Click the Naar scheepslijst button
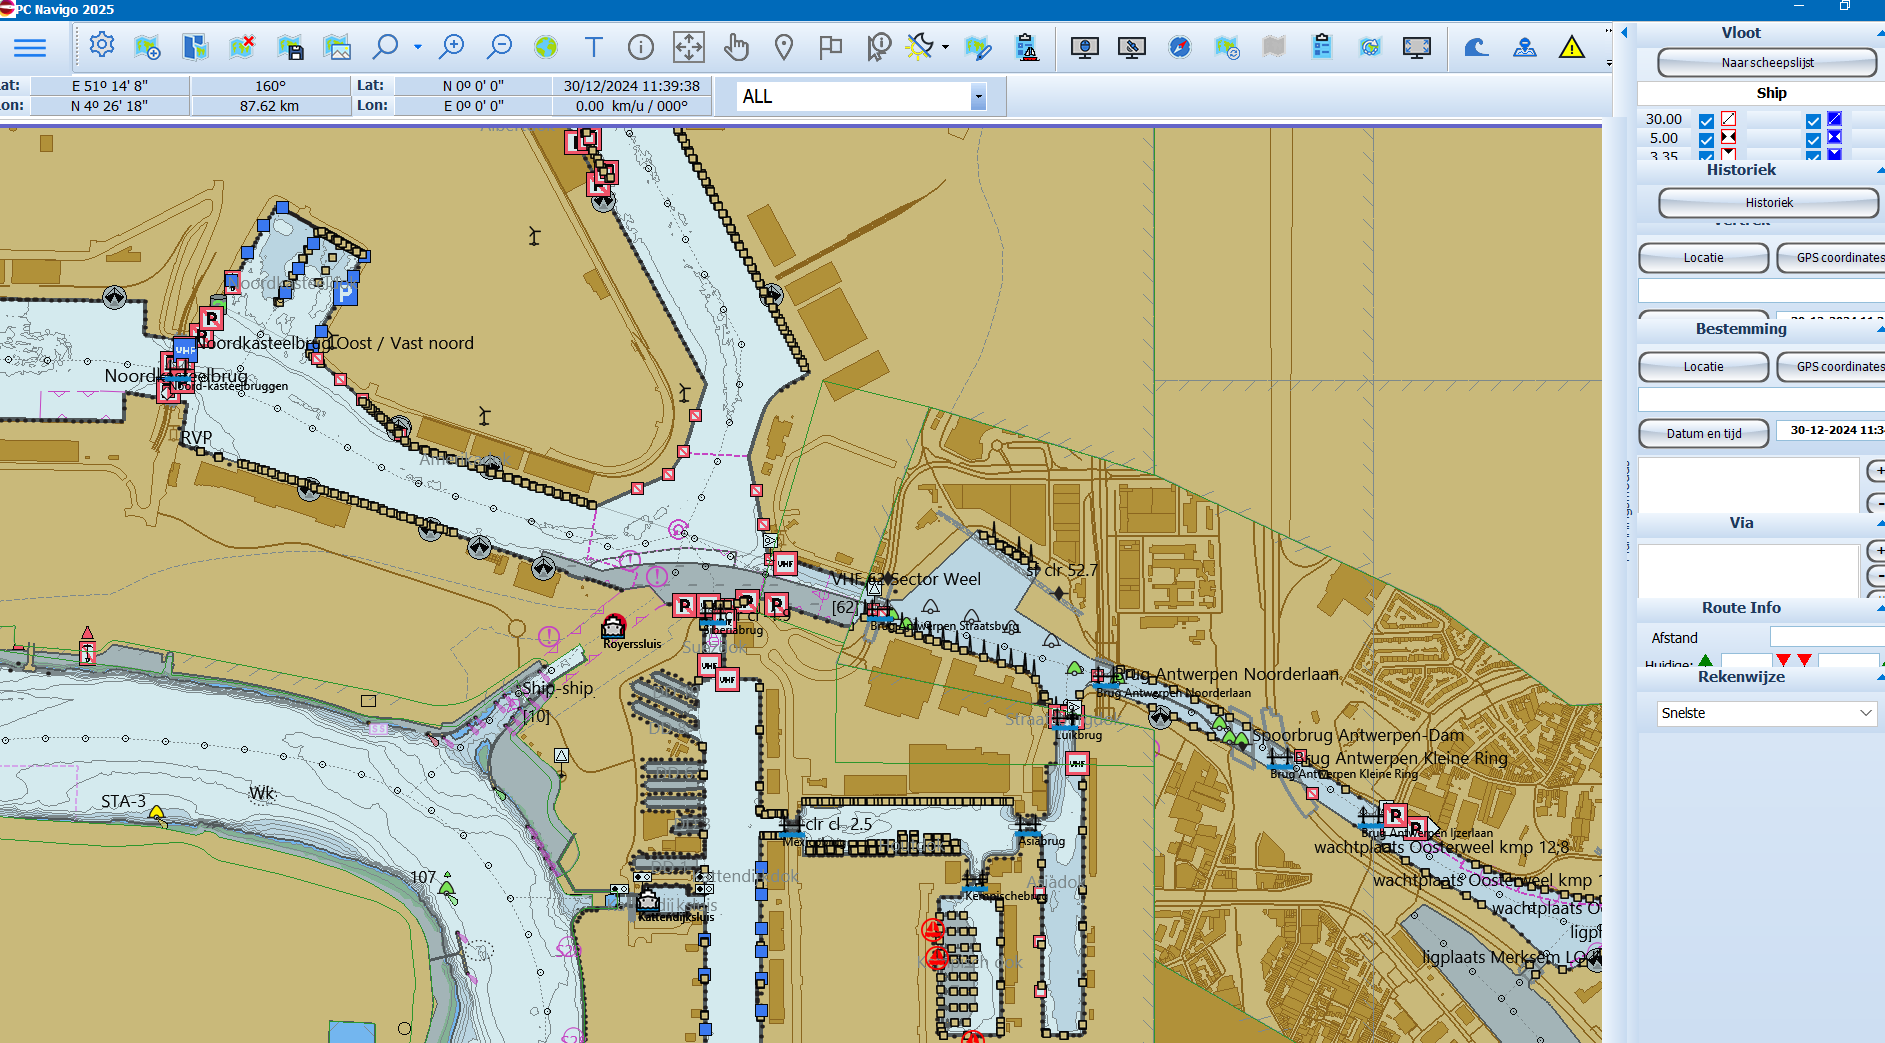 click(x=1767, y=62)
